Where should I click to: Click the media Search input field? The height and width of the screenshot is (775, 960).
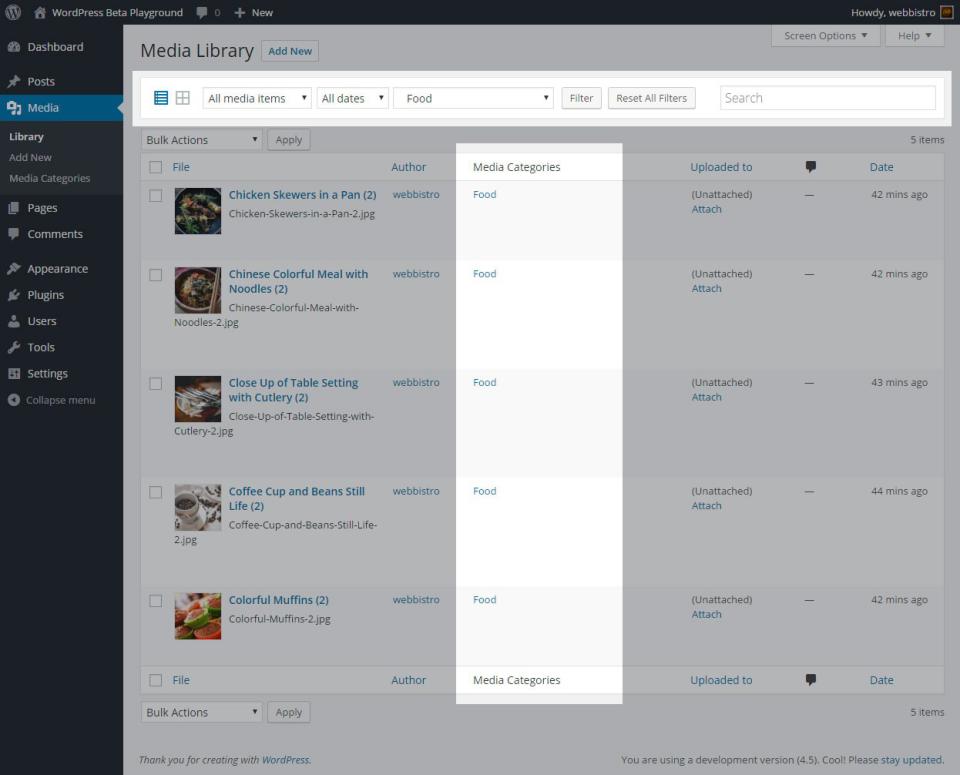click(x=827, y=98)
